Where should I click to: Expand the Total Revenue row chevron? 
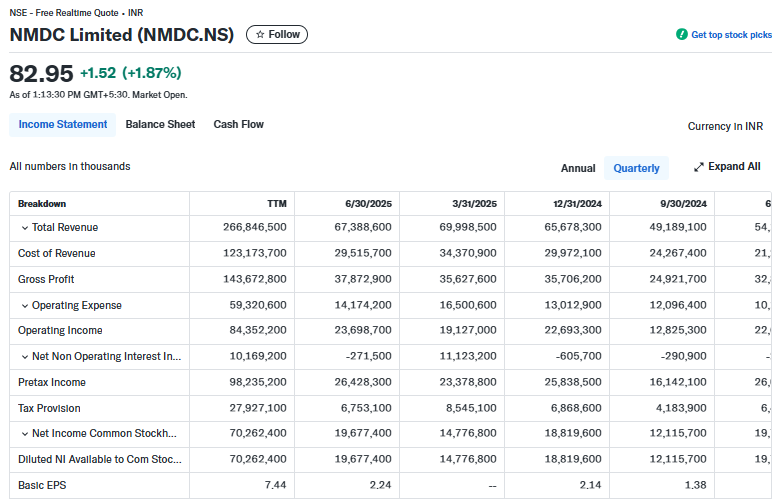25,228
